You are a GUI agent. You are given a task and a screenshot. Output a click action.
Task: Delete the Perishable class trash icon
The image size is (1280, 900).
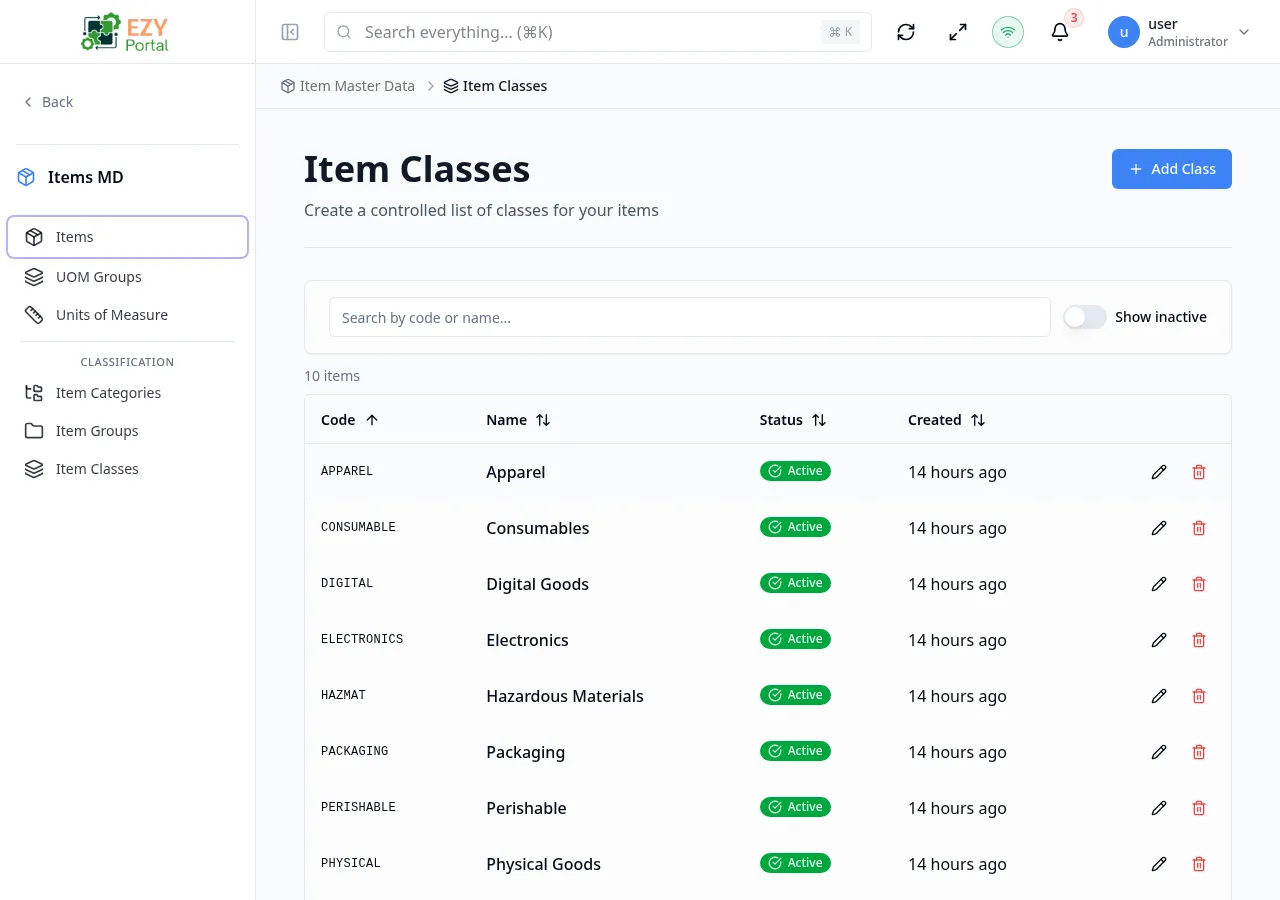[x=1199, y=808]
